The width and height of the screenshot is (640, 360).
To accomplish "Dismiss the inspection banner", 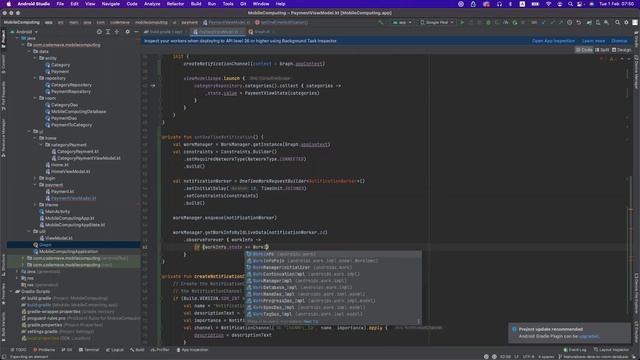I will [x=619, y=41].
